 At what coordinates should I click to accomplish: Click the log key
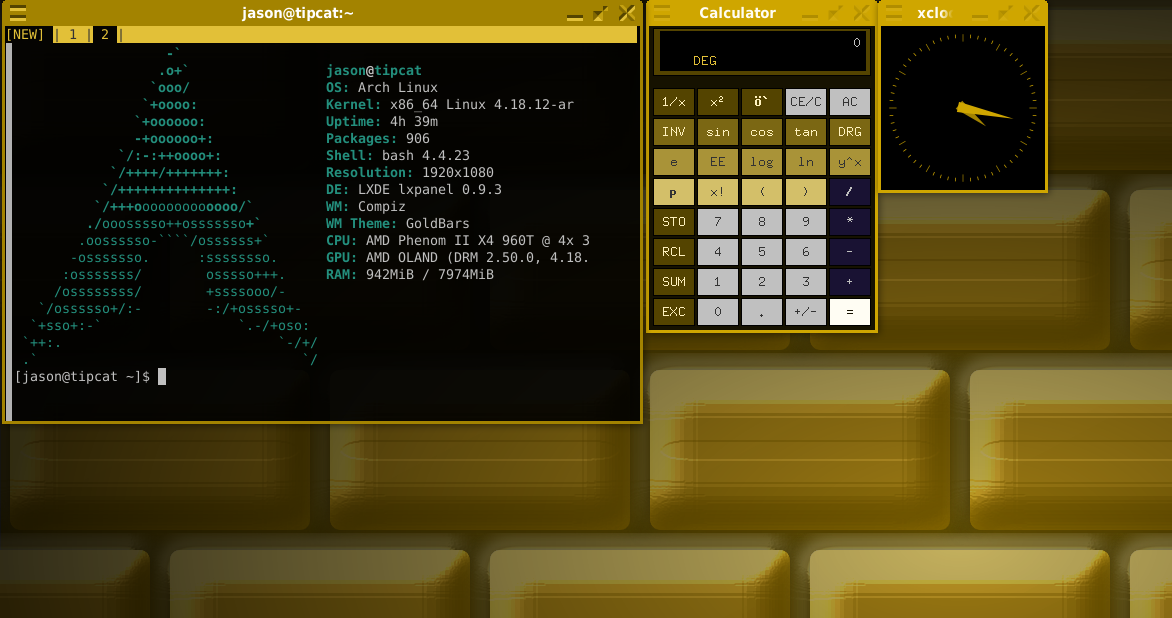tap(762, 161)
